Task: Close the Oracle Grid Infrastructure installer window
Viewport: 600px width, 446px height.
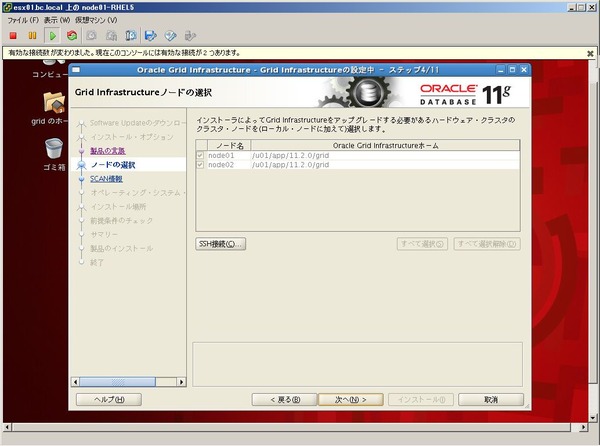Action: [x=524, y=70]
